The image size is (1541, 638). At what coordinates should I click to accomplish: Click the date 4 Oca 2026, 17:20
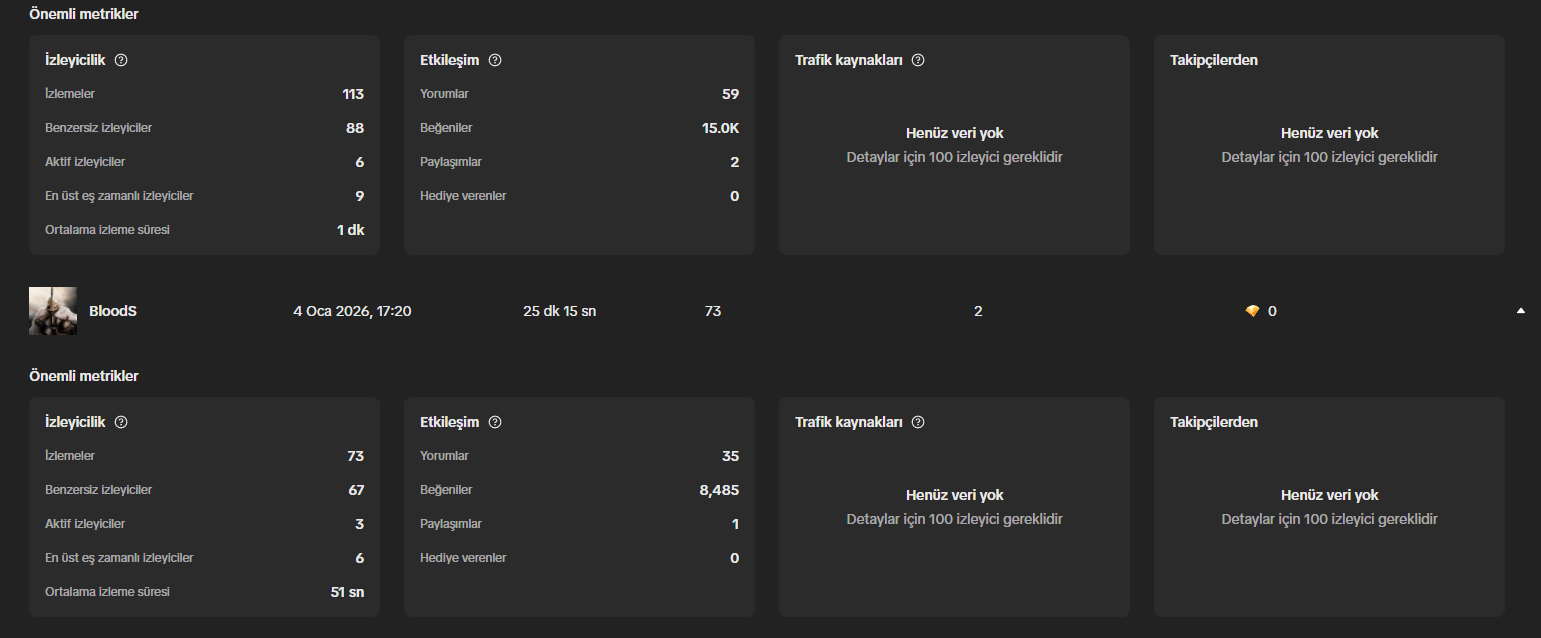pos(352,311)
